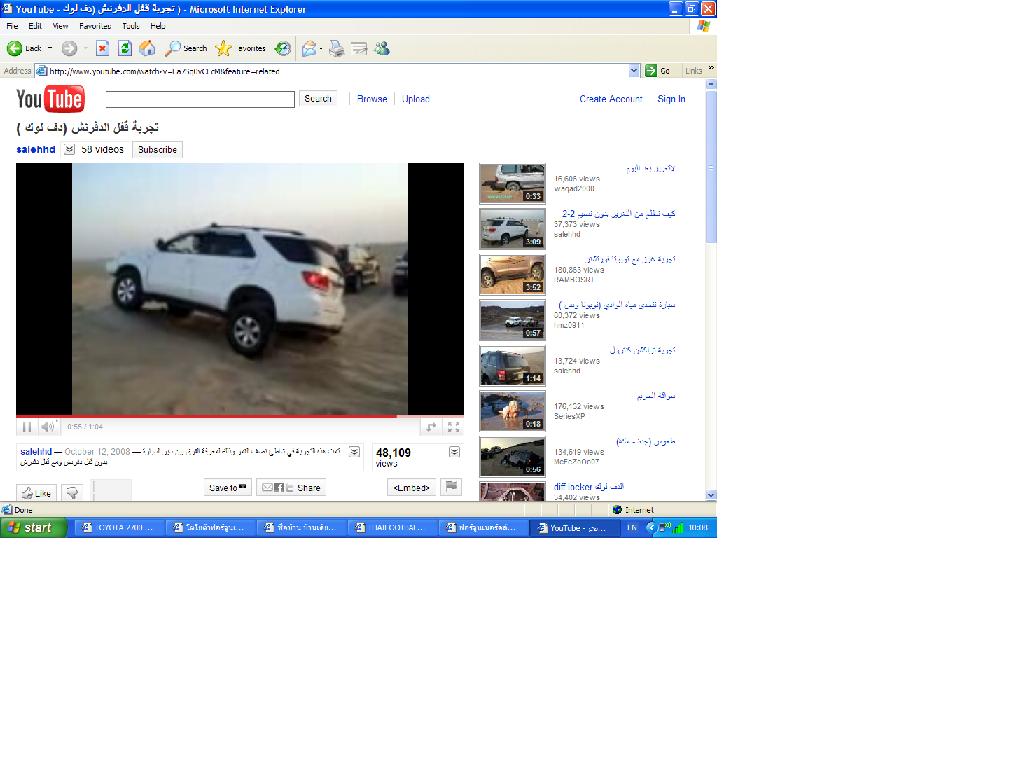Open the address bar dropdown
This screenshot has width=1024, height=768.
pyautogui.click(x=634, y=71)
